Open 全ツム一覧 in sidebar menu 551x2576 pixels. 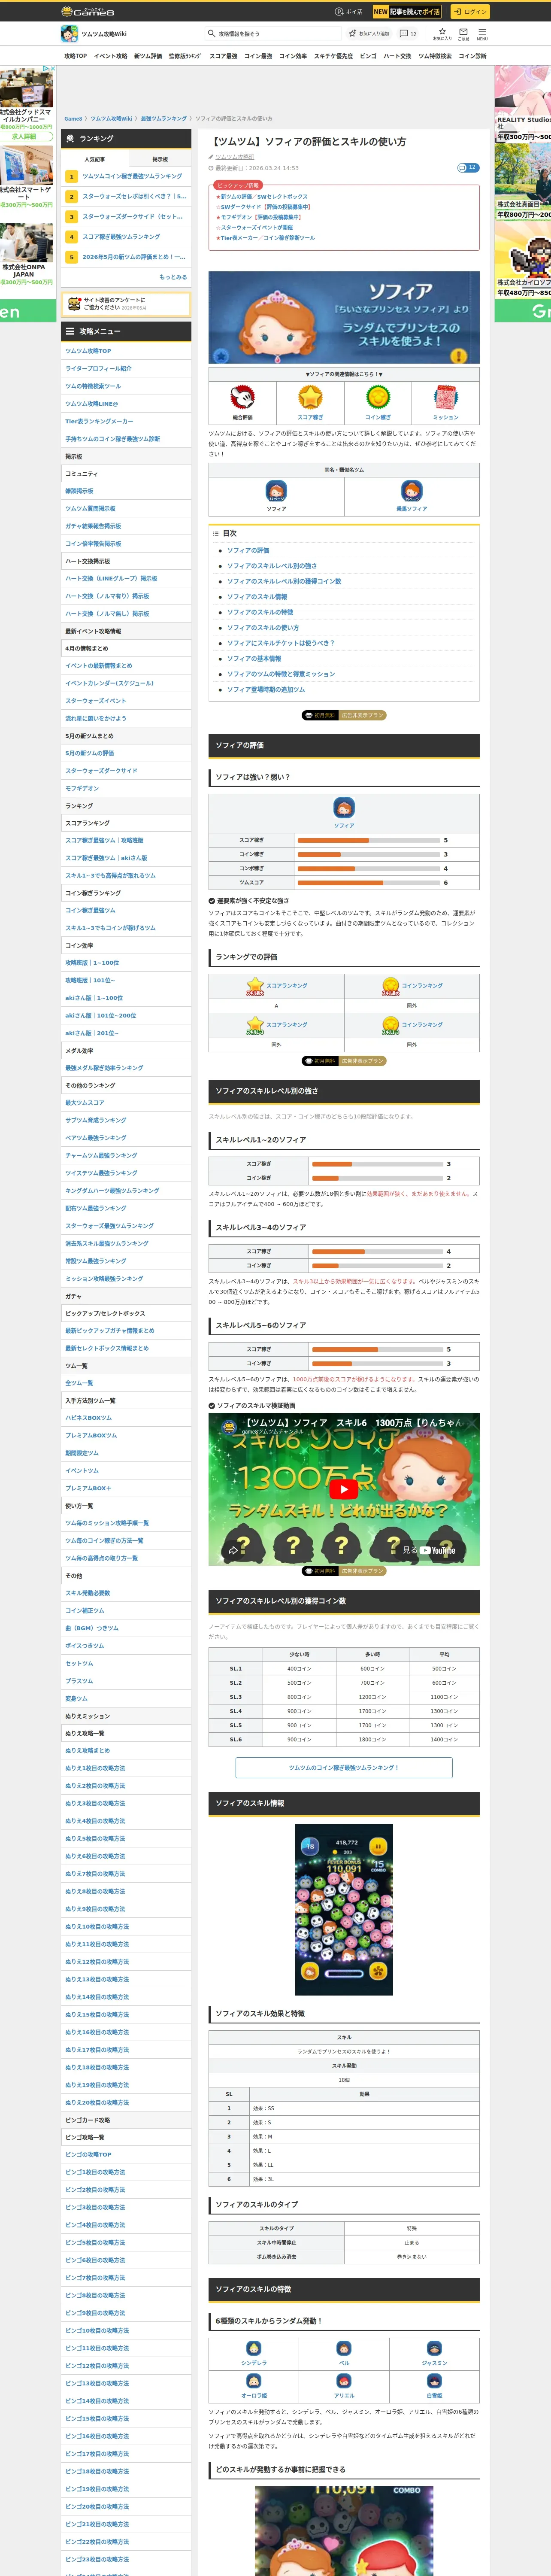tap(79, 1383)
